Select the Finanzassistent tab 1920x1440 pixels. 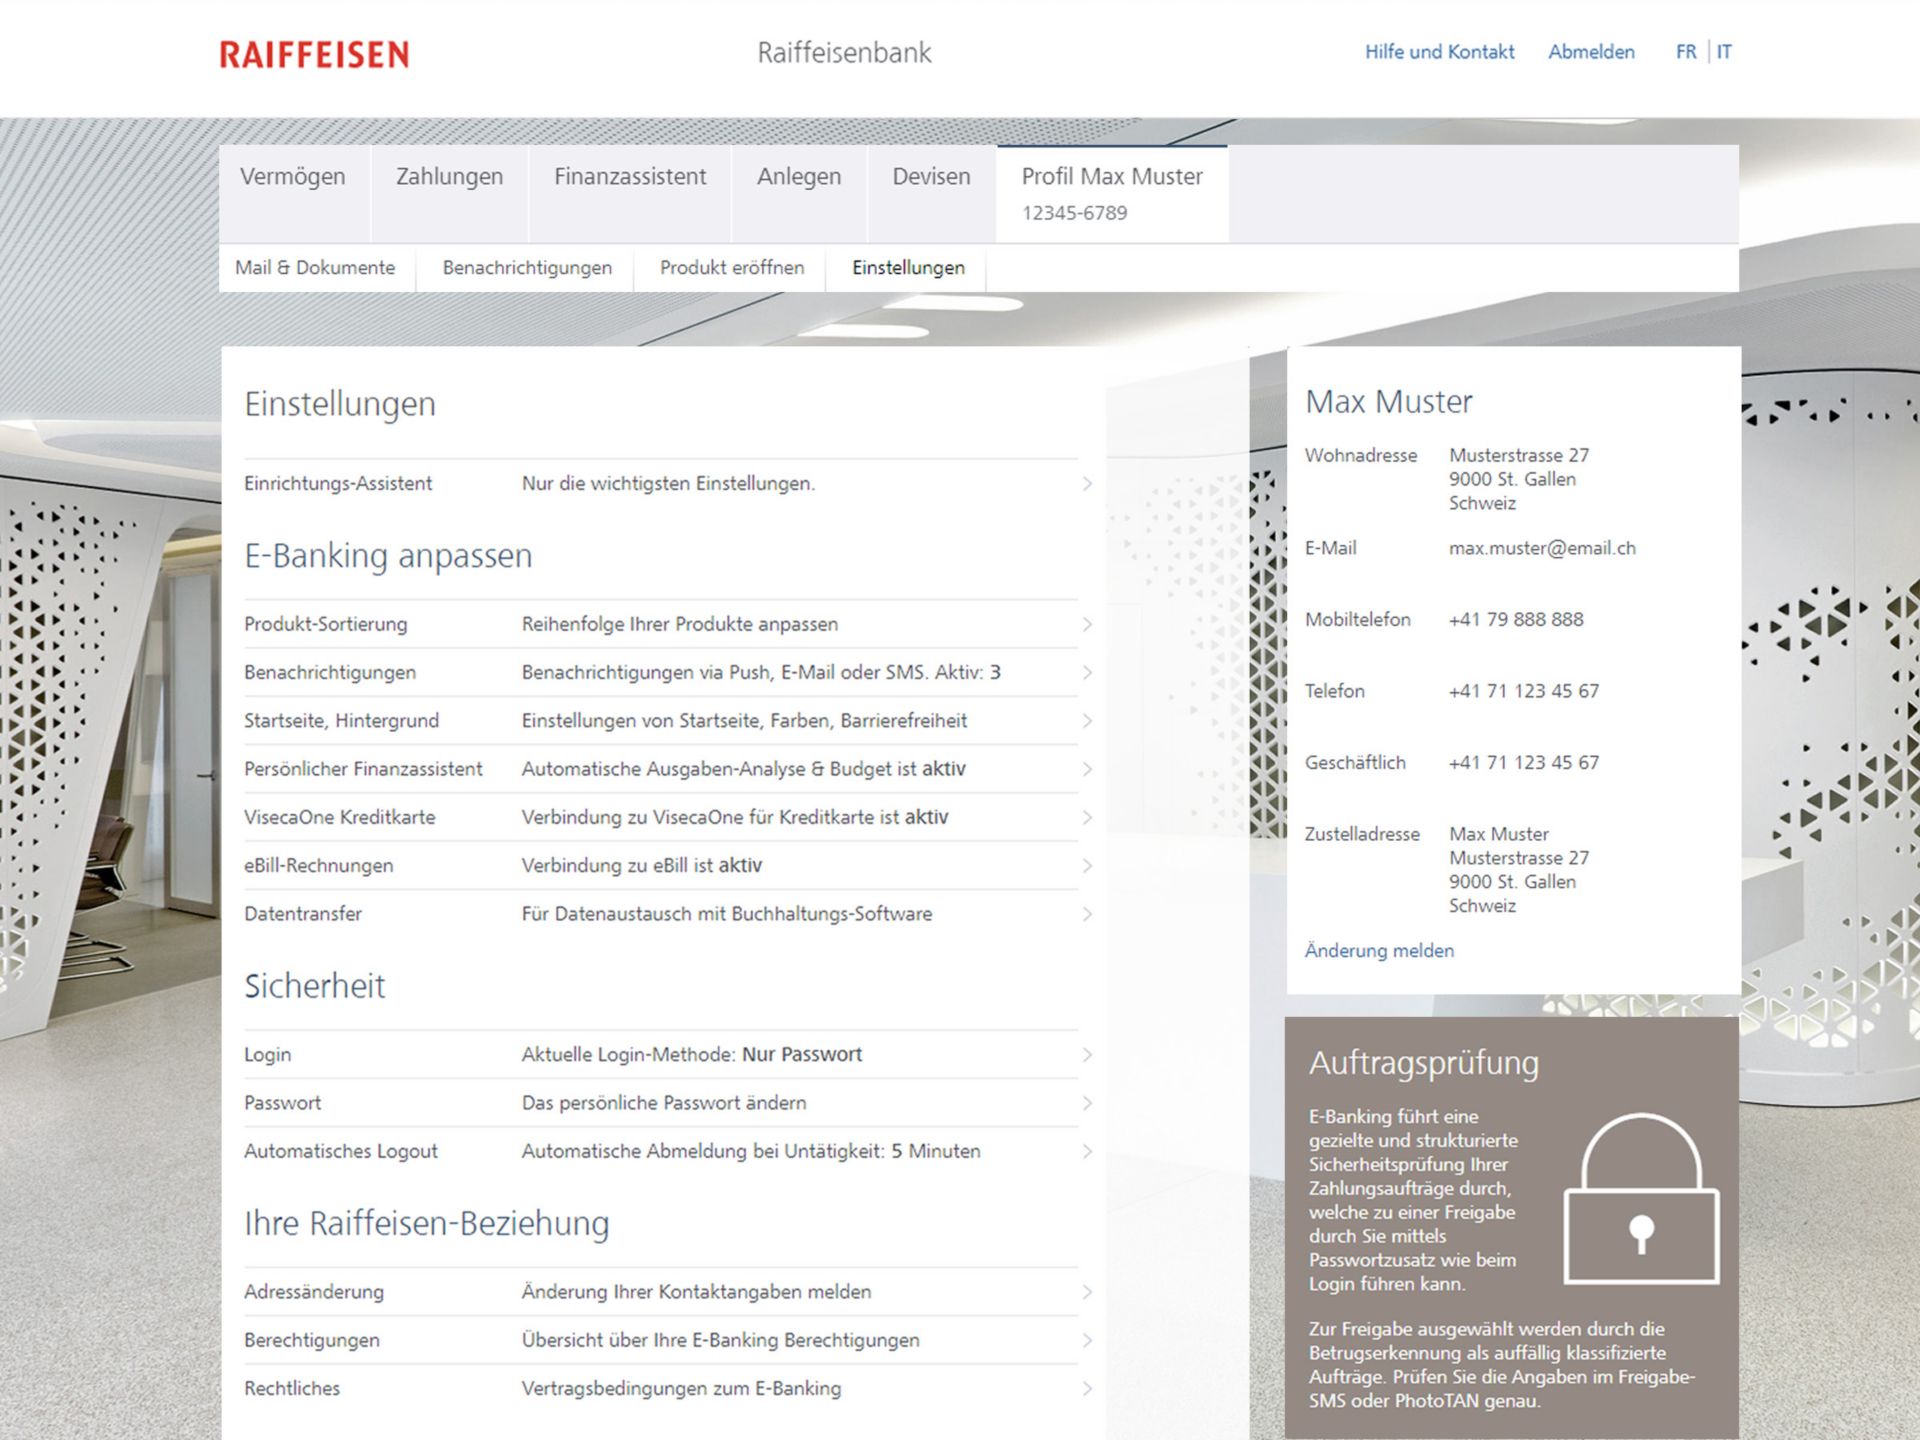[631, 176]
